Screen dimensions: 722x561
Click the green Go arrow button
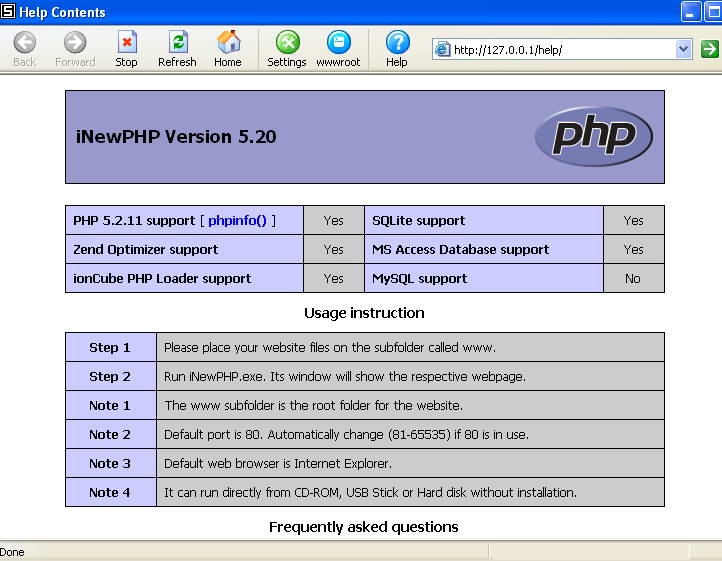(x=710, y=49)
